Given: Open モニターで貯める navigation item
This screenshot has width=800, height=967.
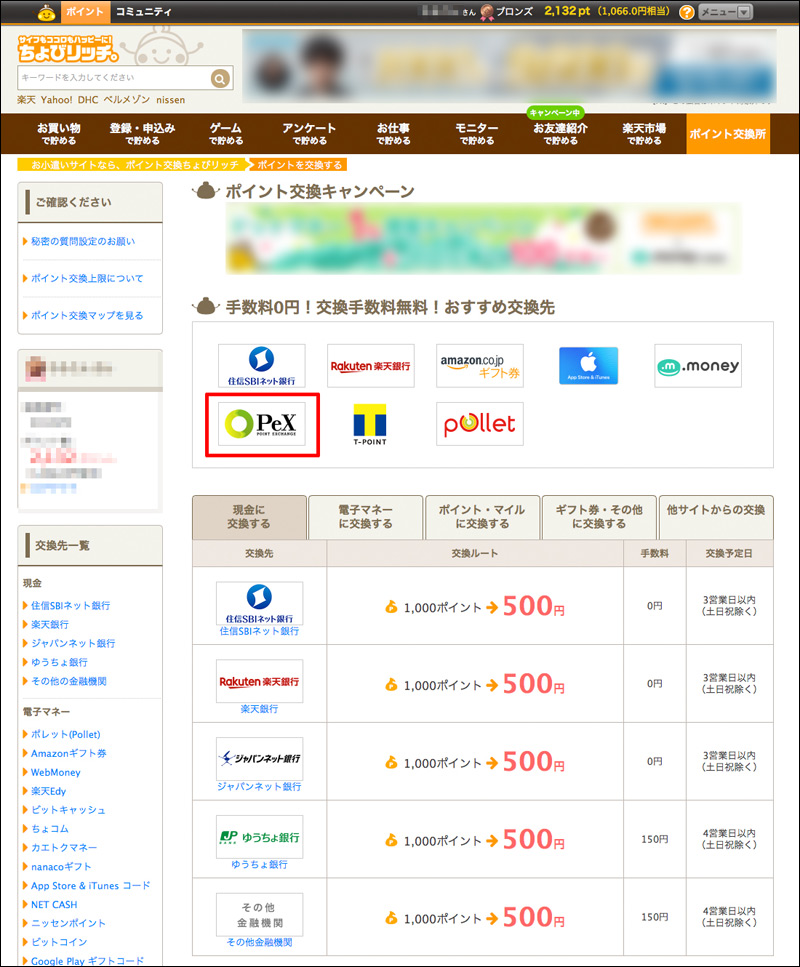Looking at the screenshot, I should tap(477, 134).
